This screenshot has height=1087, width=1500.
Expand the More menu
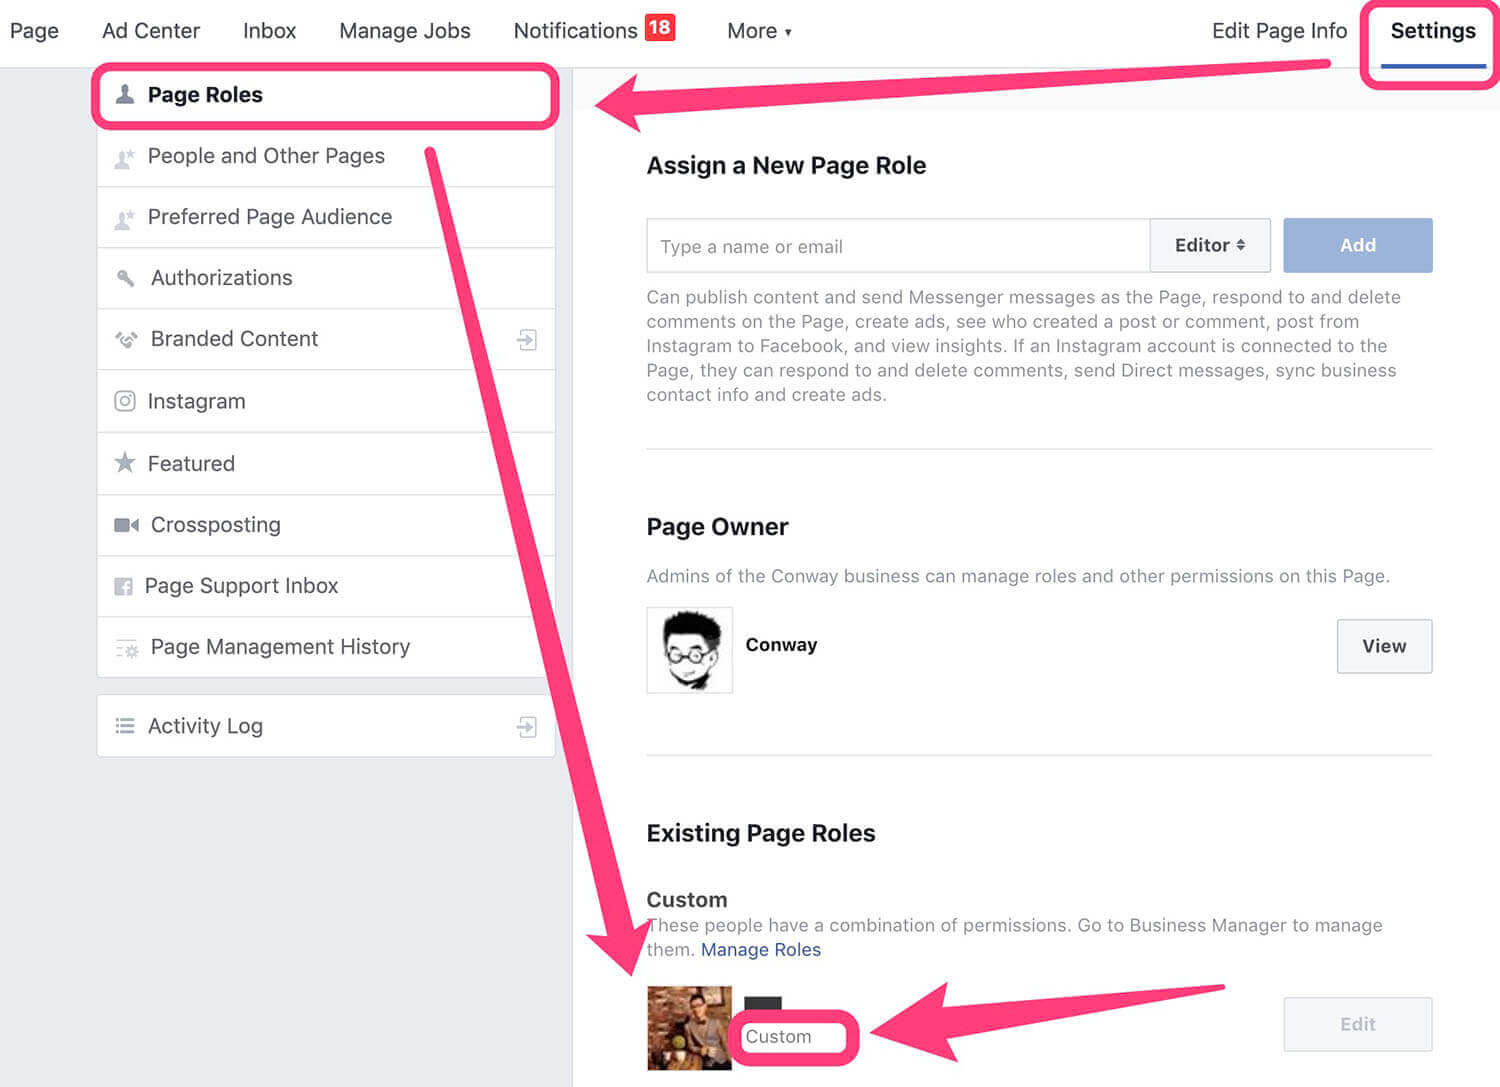click(759, 31)
